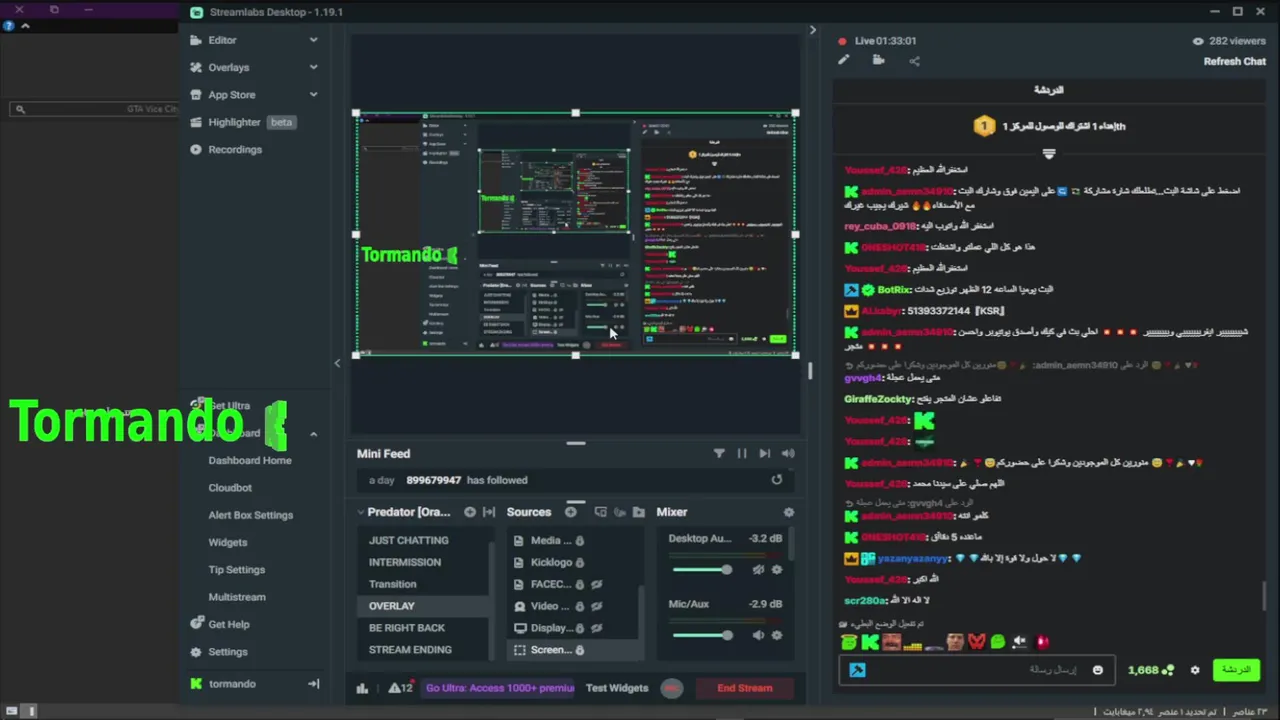Unmute the Desktop Audio channel
Viewport: 1280px width, 720px height.
click(x=758, y=569)
